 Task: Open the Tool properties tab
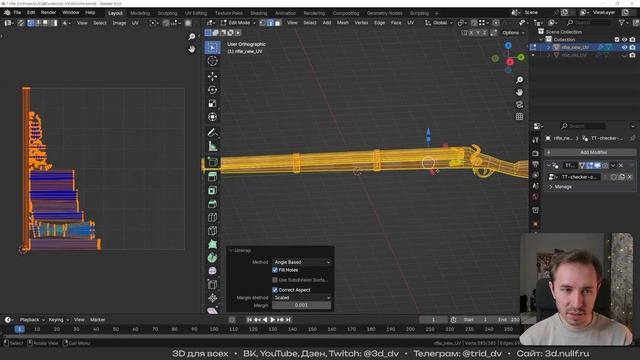[536, 140]
